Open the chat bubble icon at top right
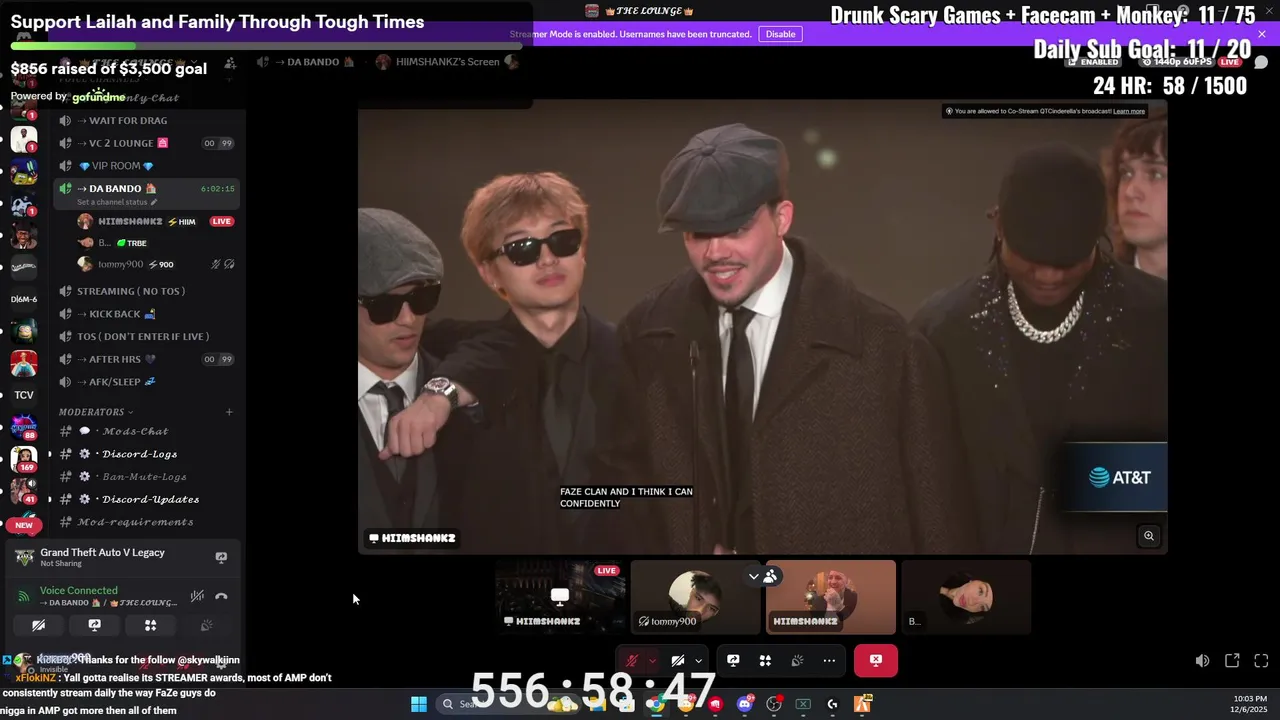Image resolution: width=1280 pixels, height=720 pixels. pos(1261,62)
